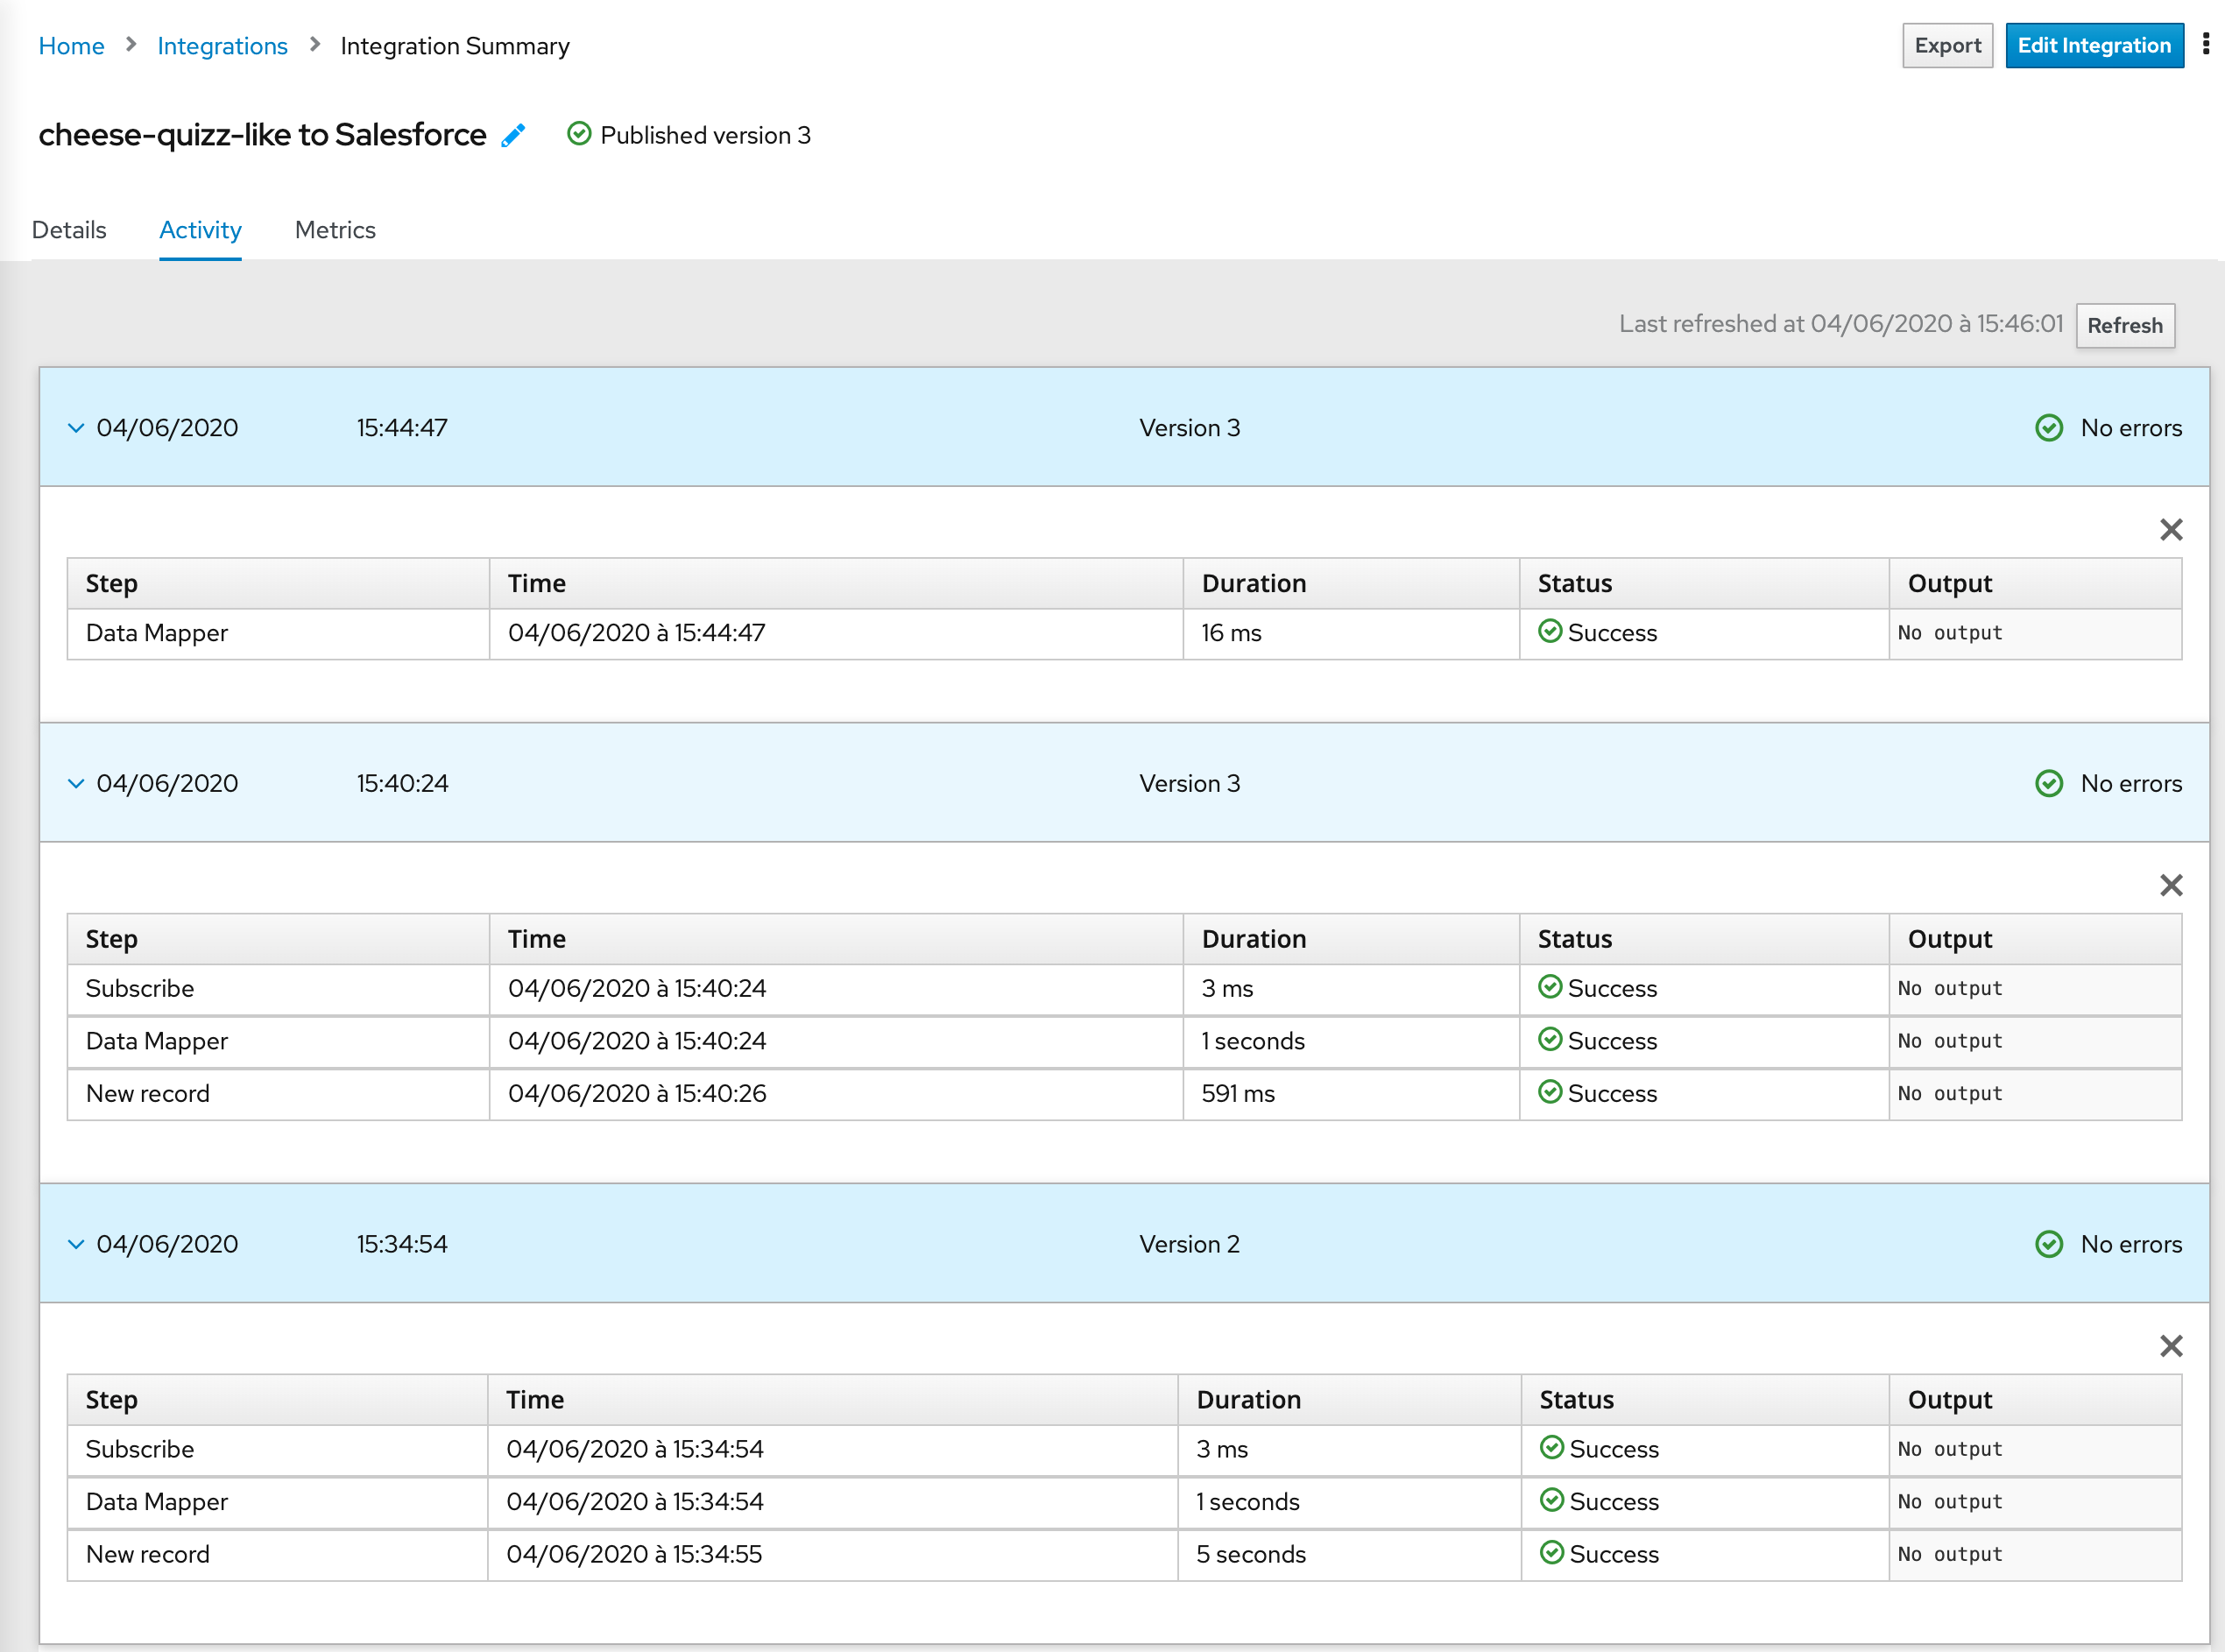Screen dimensions: 2225x1652
Task: Click the pencil icon to rename integration
Action: click(513, 135)
